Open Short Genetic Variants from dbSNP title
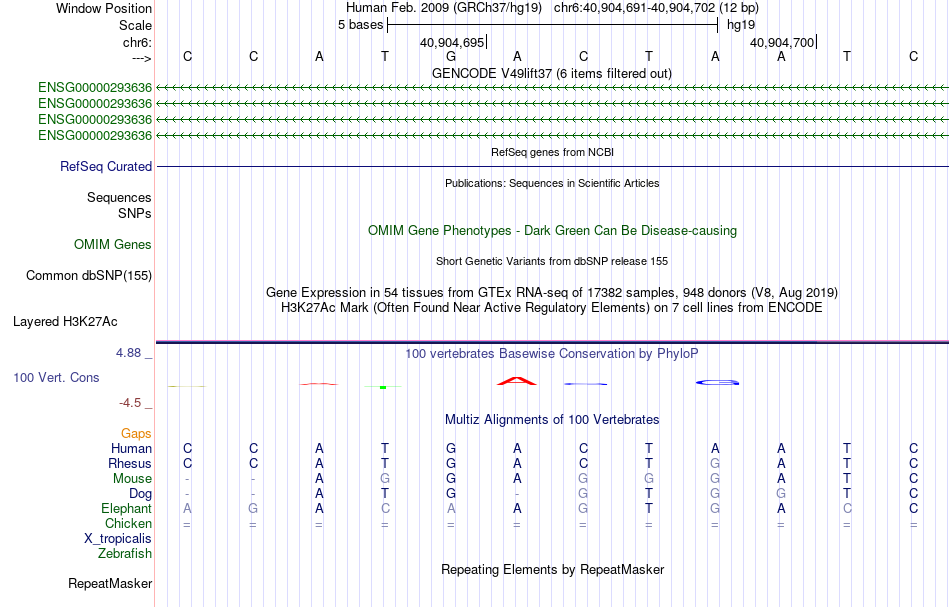This screenshot has height=607, width=950. click(x=551, y=261)
